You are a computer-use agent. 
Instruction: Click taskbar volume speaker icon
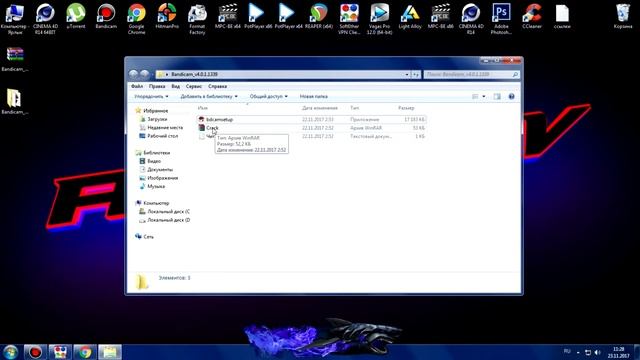click(x=598, y=352)
